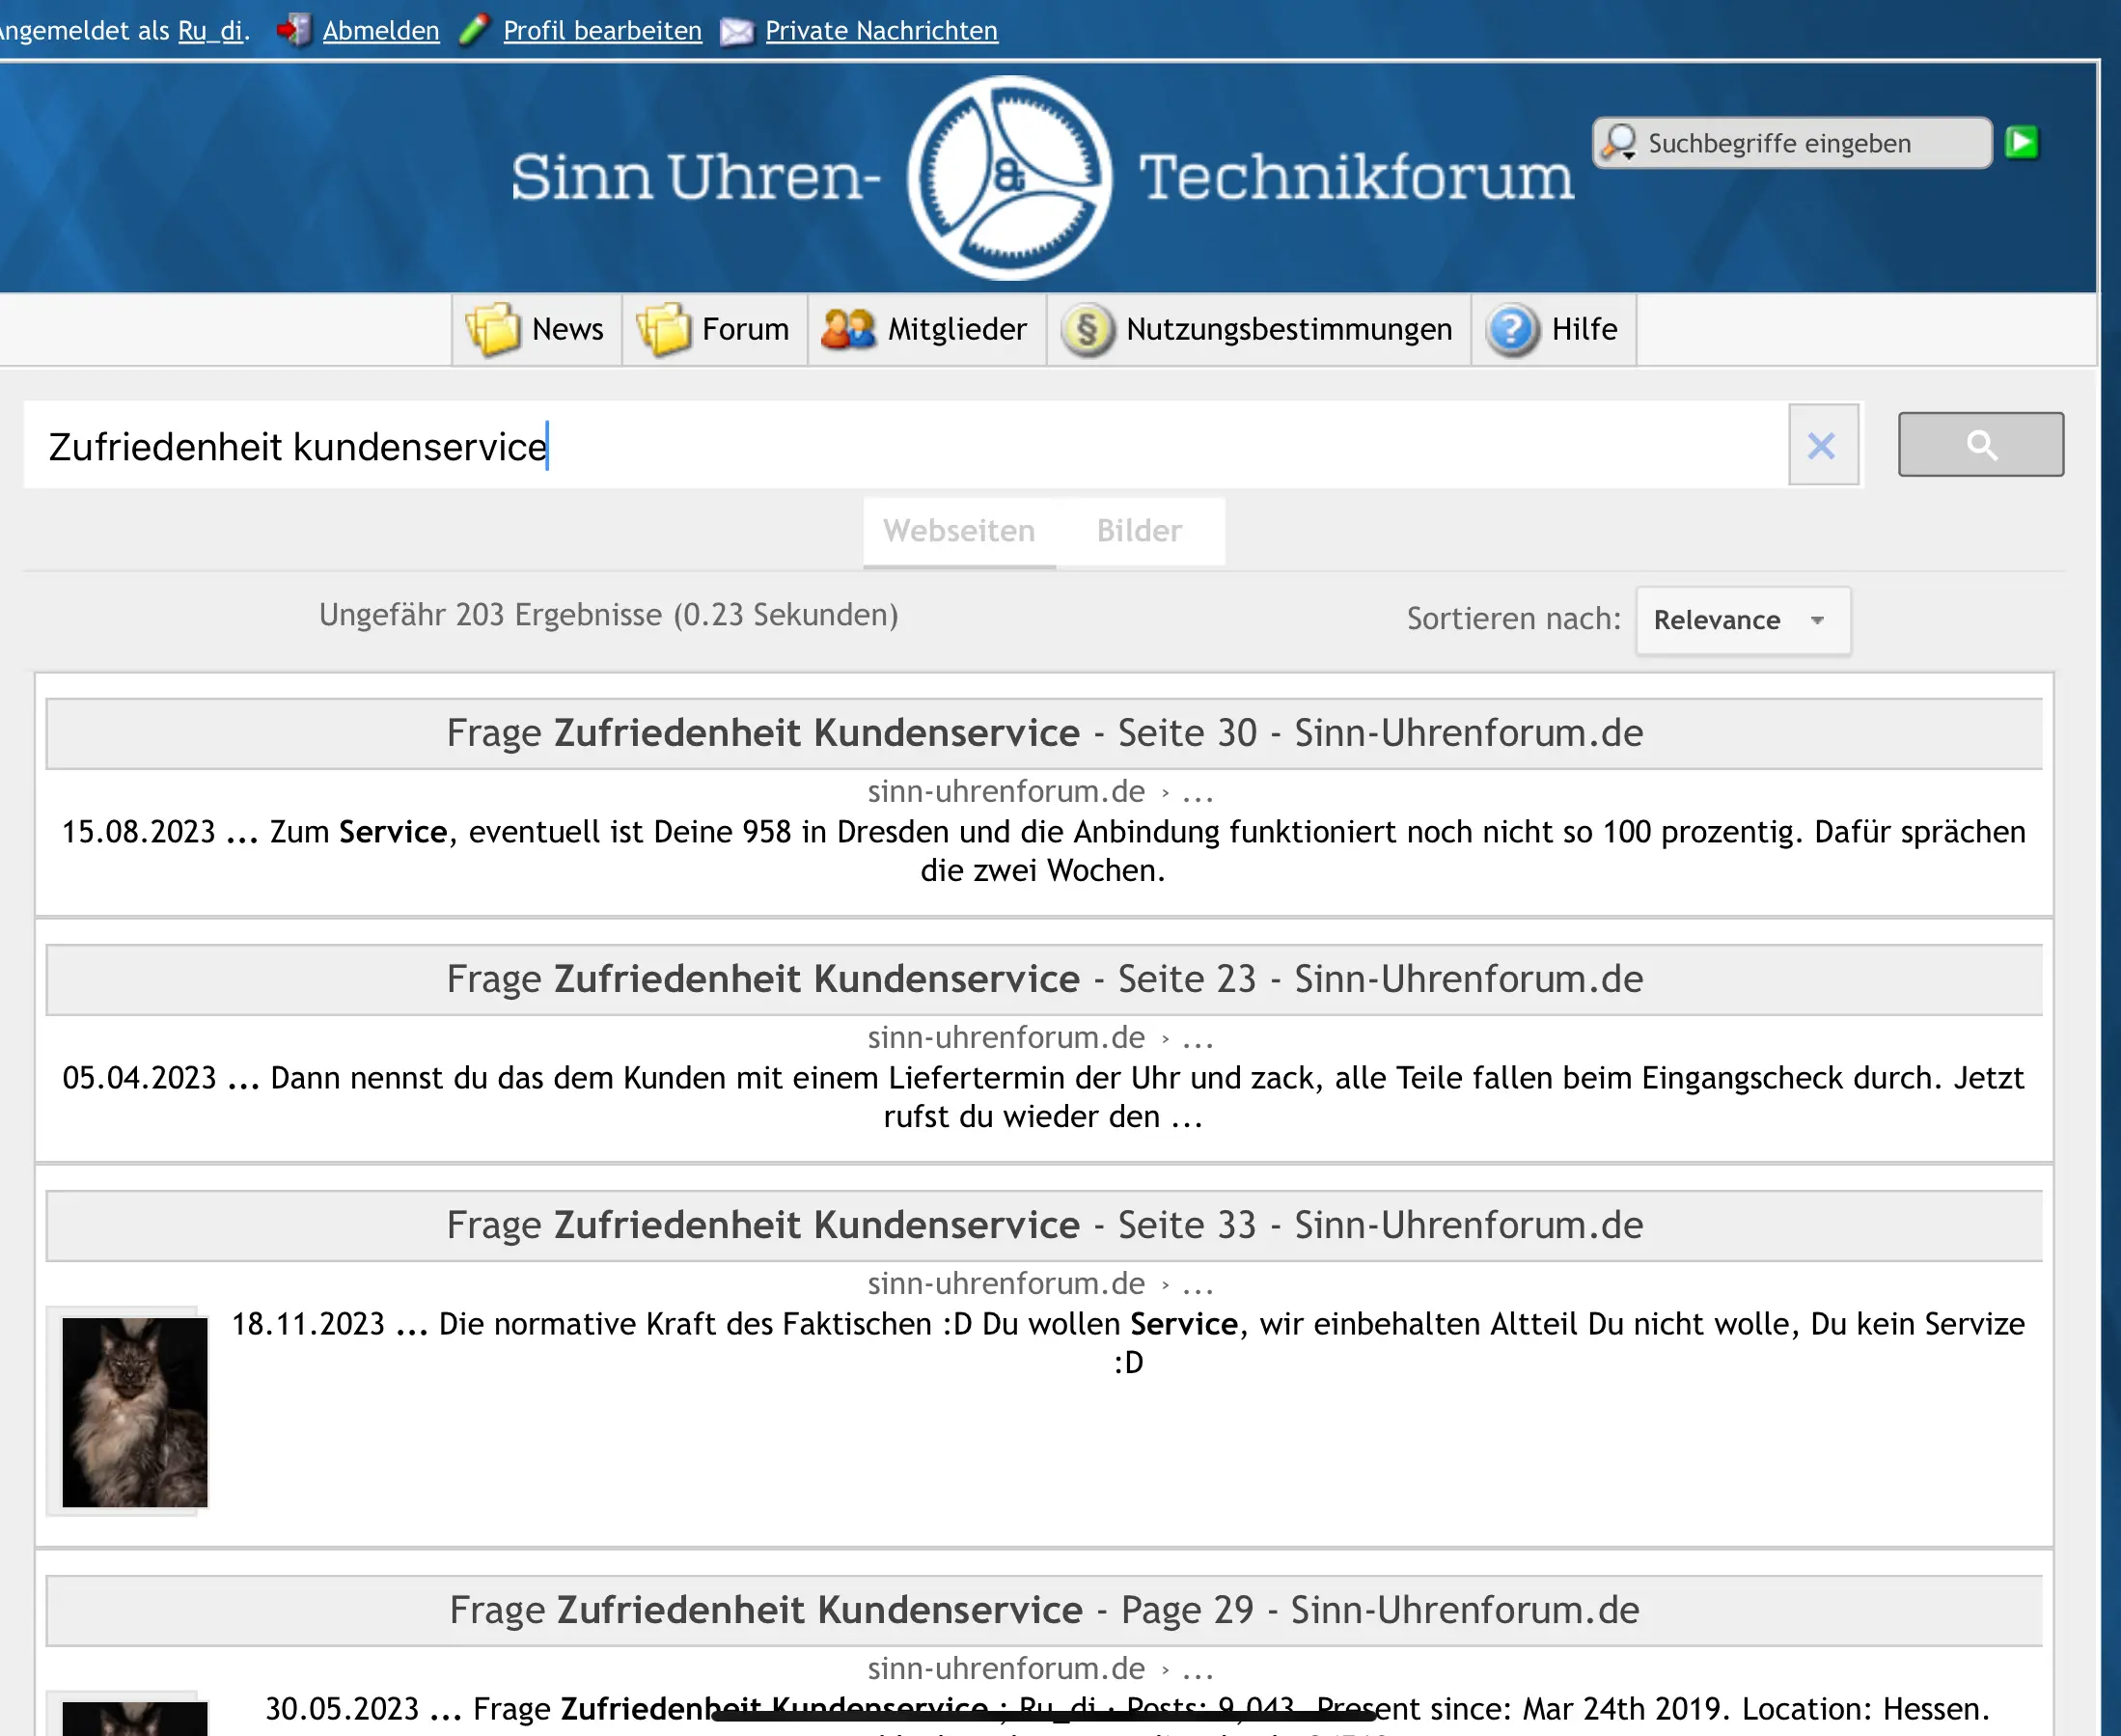Image resolution: width=2121 pixels, height=1736 pixels.
Task: Click the Nutzungsbestimmungen paragraph symbol icon
Action: coord(1088,329)
